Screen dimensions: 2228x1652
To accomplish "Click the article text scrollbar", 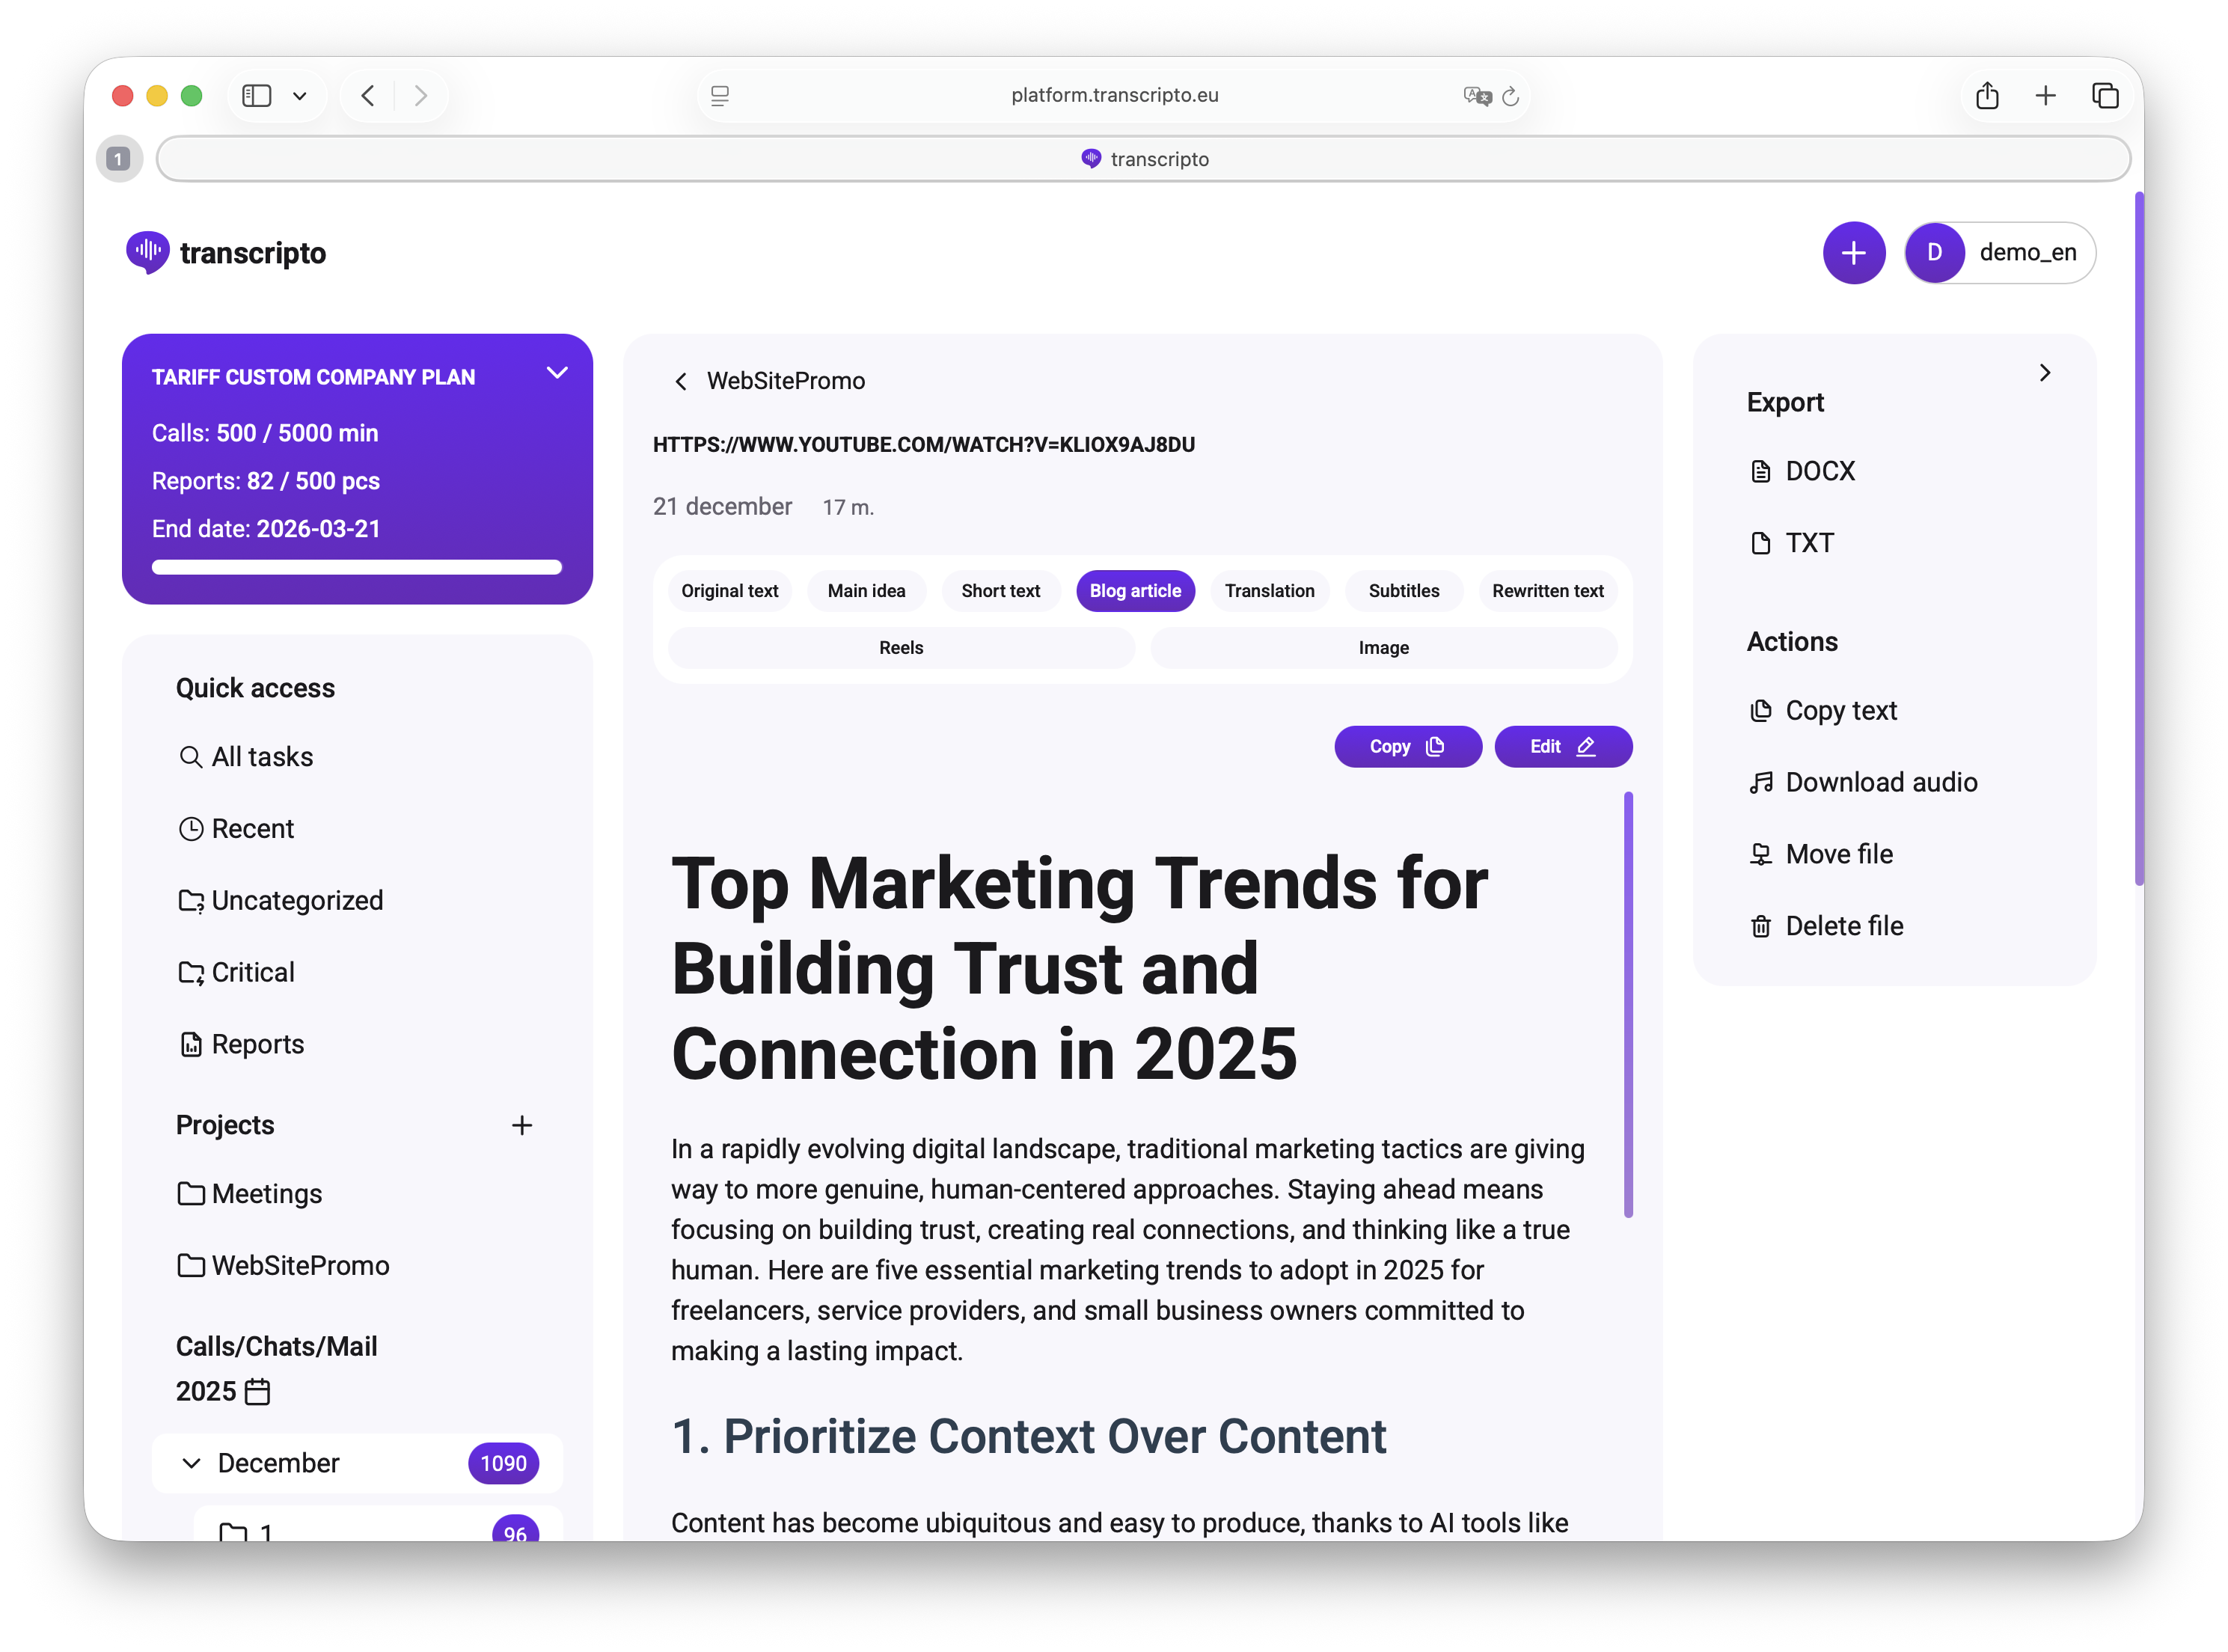I will 1628,1003.
